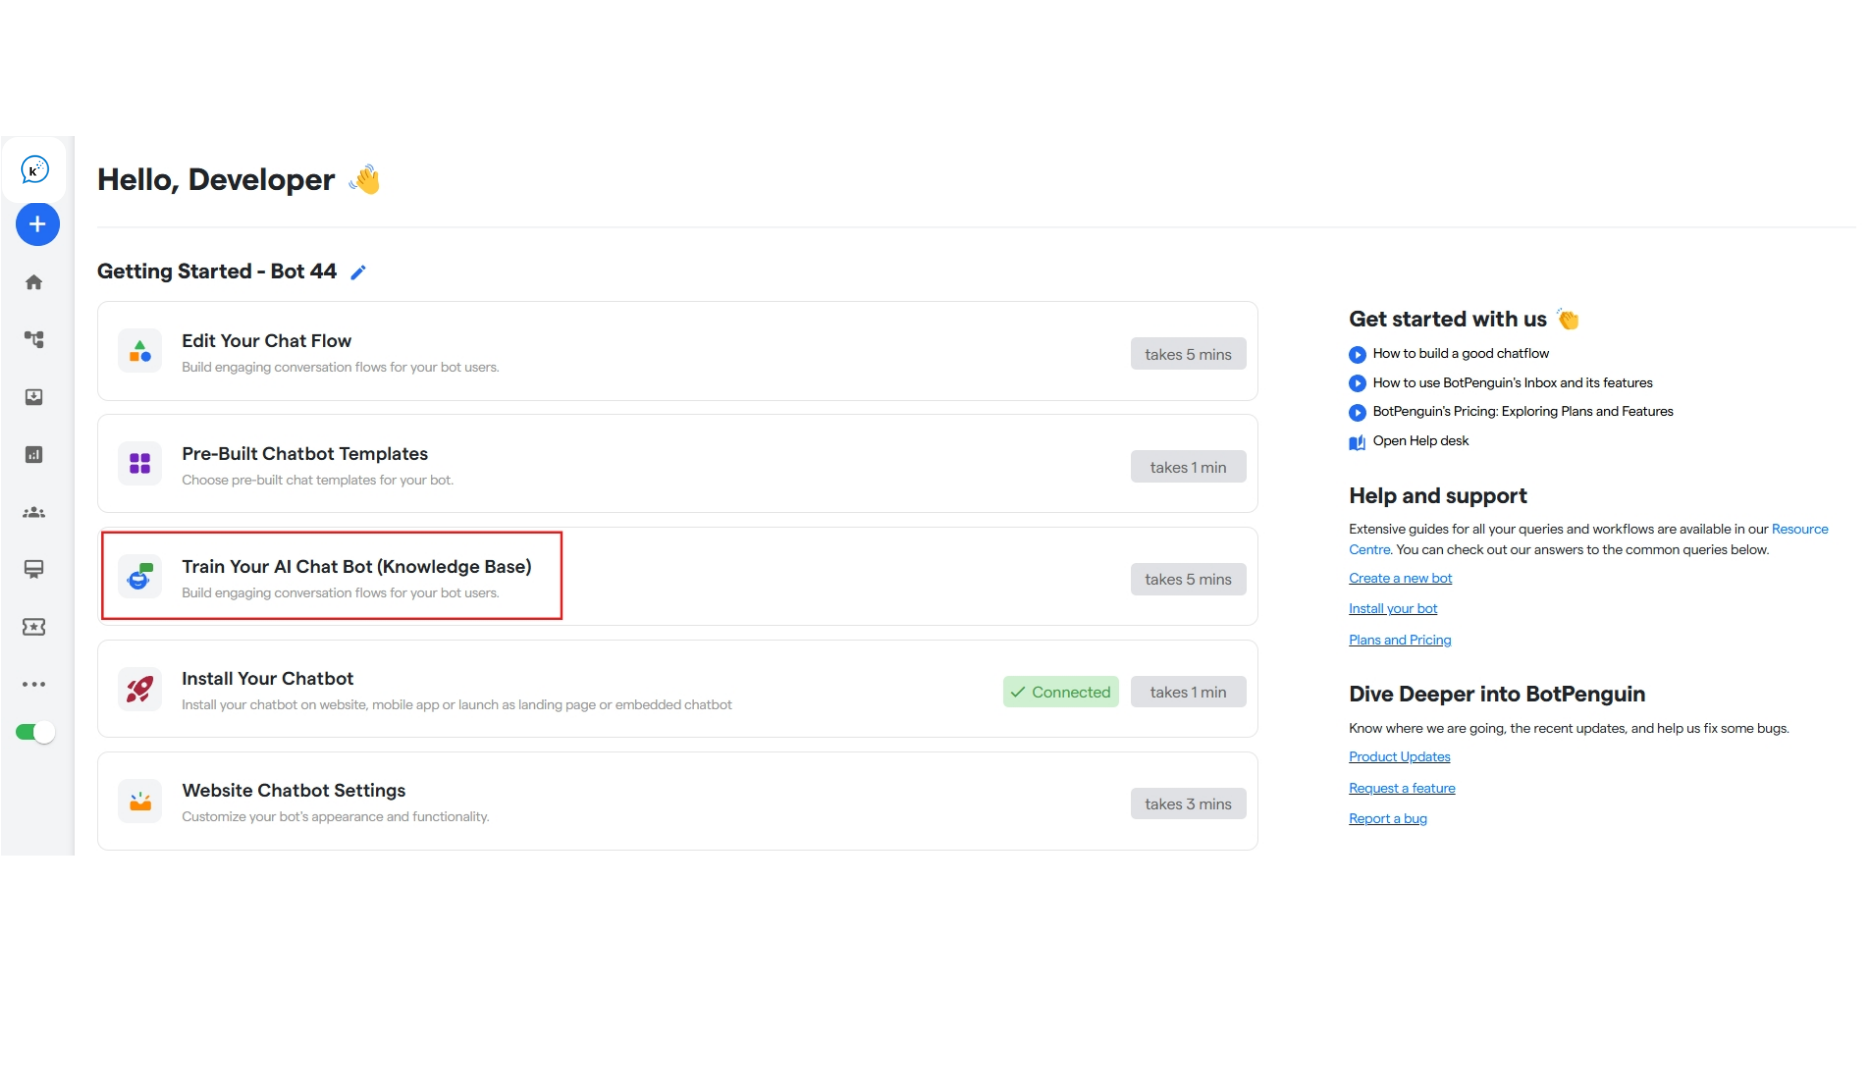Open 'How to use BotPenguin's Inbox and its features'
This screenshot has width=1866, height=1080.
(1513, 383)
